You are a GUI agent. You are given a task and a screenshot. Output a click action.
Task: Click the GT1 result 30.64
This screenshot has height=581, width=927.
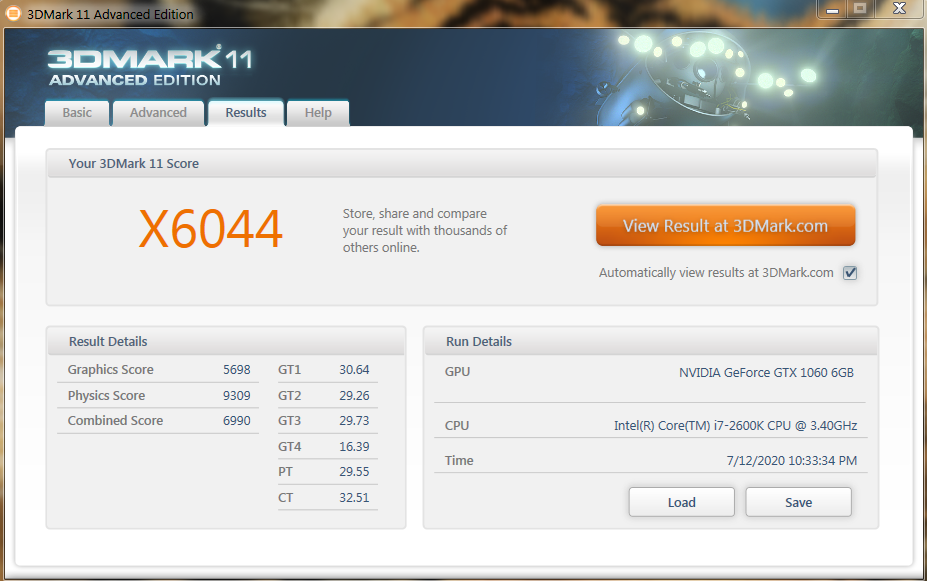354,370
